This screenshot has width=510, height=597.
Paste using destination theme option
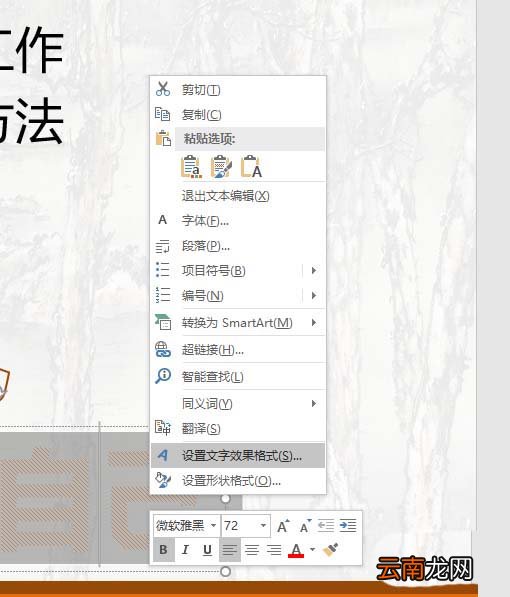pos(191,167)
